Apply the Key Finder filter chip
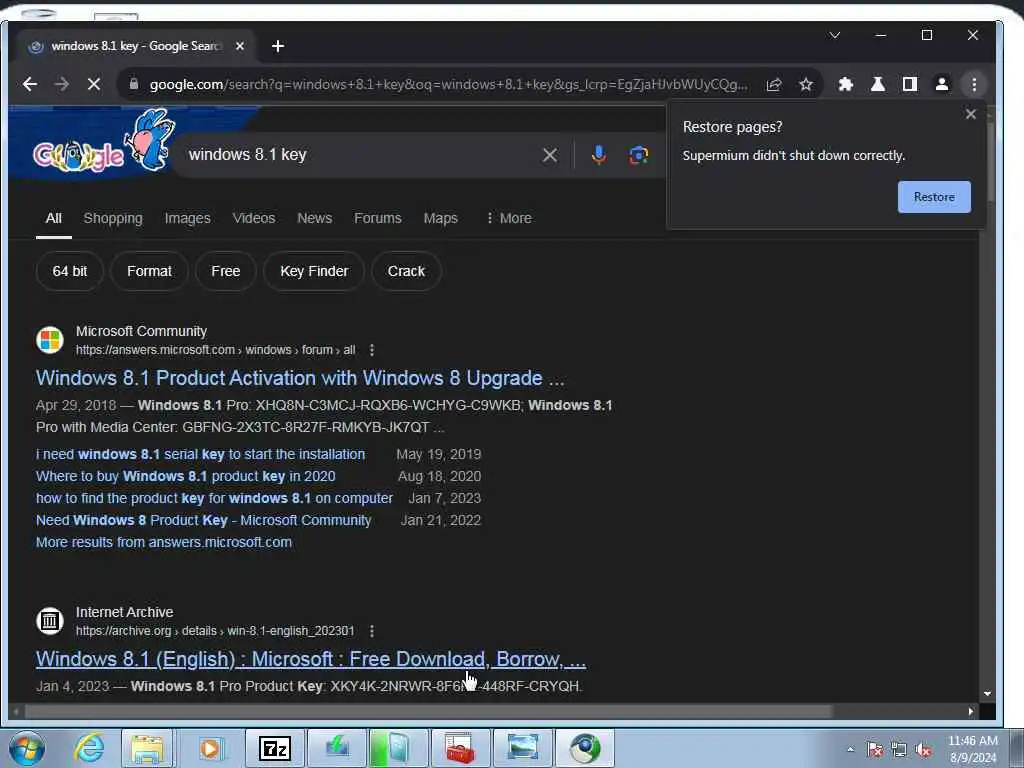Screen dimensions: 1024x768 pyautogui.click(x=314, y=271)
